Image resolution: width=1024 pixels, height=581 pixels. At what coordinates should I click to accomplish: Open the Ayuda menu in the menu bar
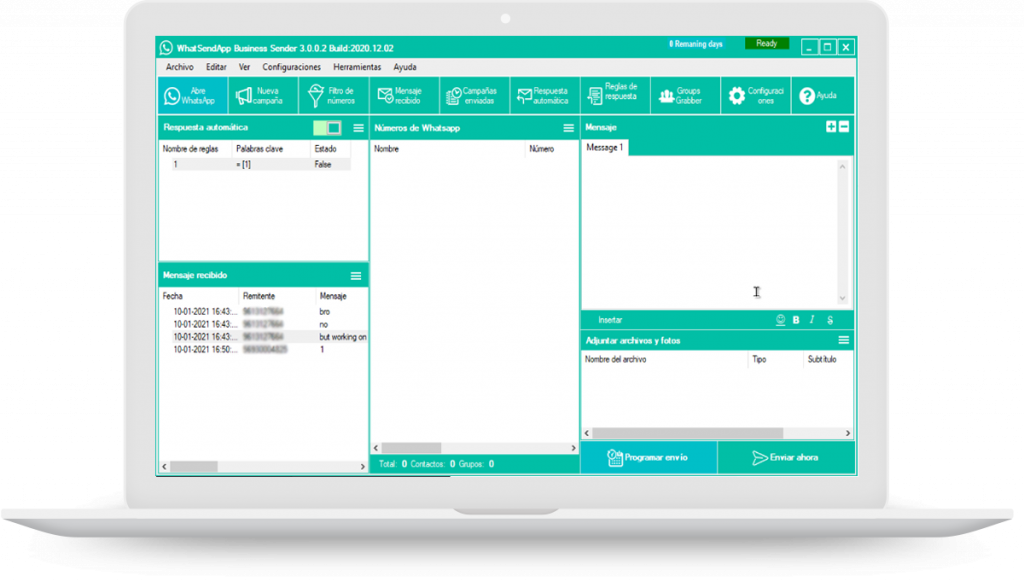(x=405, y=67)
